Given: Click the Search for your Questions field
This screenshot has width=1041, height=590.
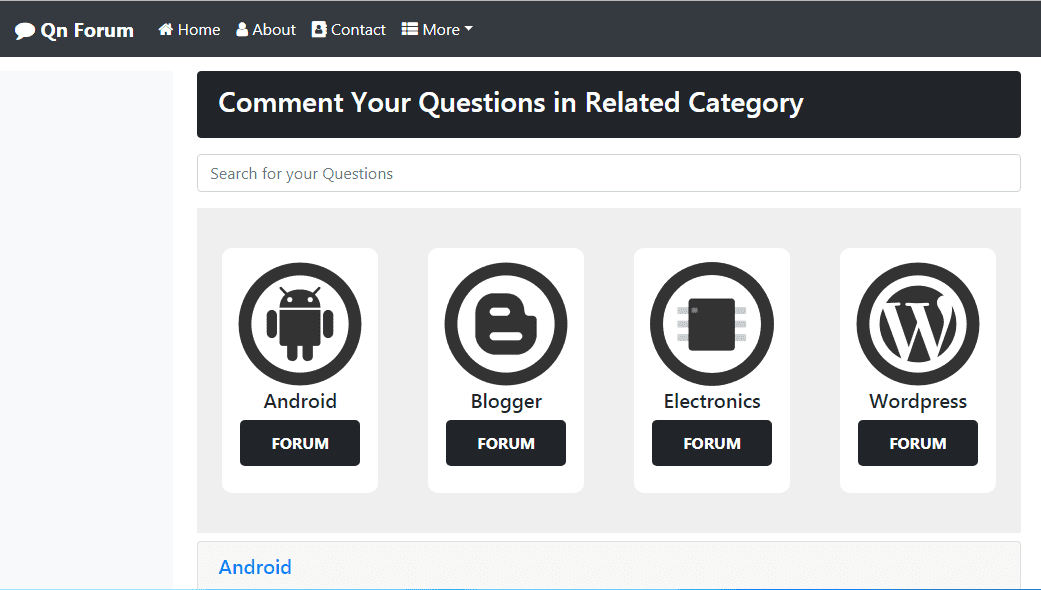Looking at the screenshot, I should [608, 173].
